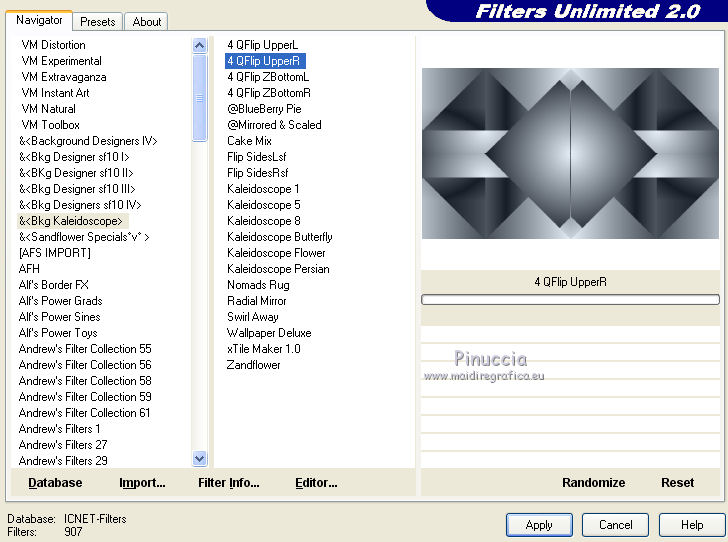Click the Apply button
The height and width of the screenshot is (542, 728).
(539, 525)
